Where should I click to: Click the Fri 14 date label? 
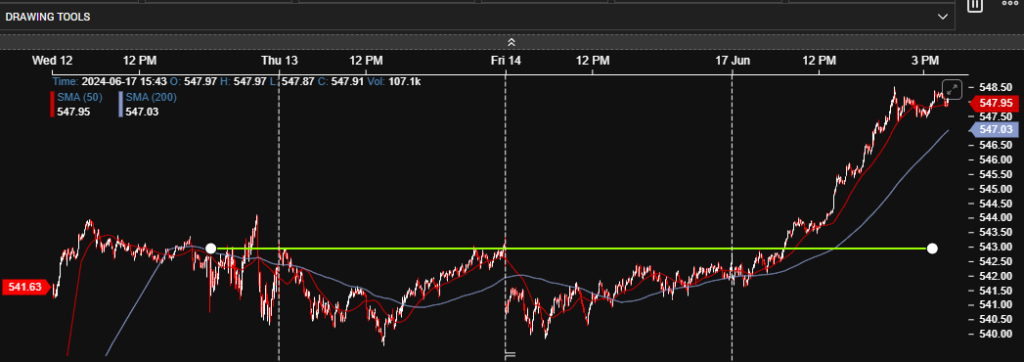pos(506,61)
